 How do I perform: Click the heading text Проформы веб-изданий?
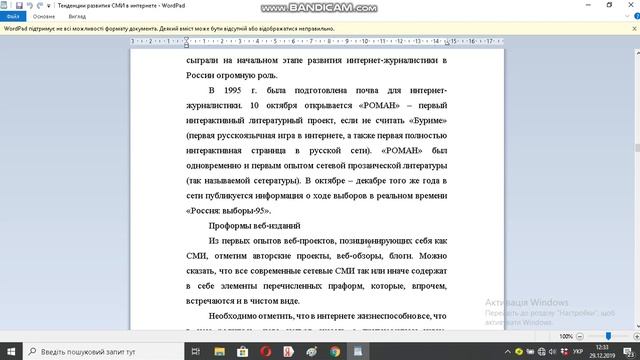point(254,226)
